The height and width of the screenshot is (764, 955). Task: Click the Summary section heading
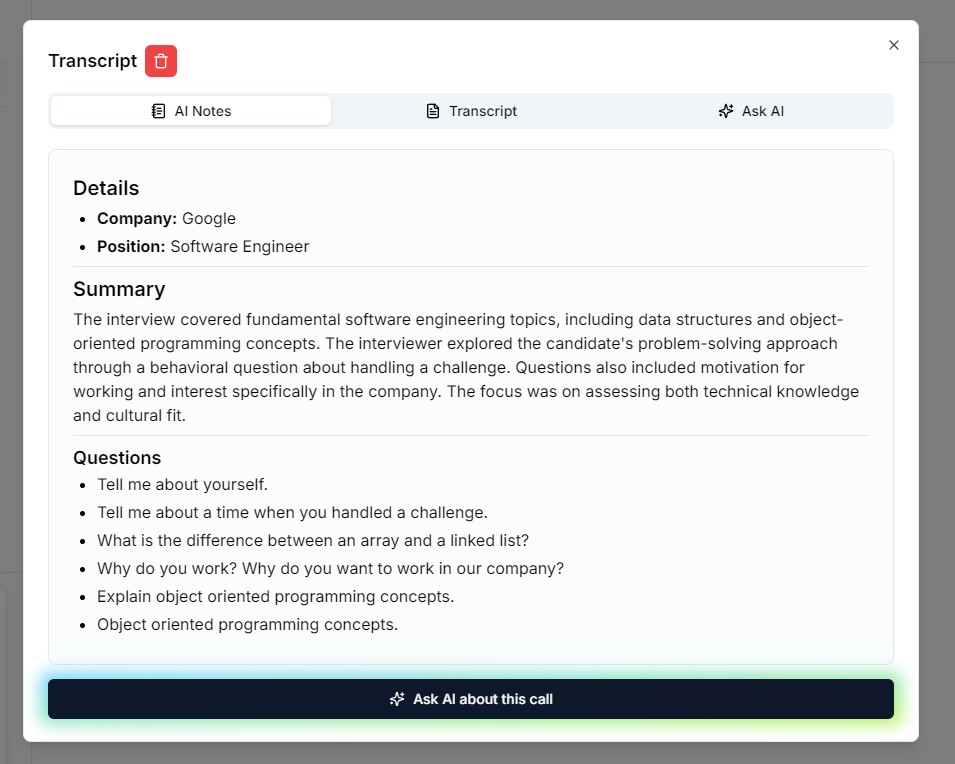click(119, 288)
